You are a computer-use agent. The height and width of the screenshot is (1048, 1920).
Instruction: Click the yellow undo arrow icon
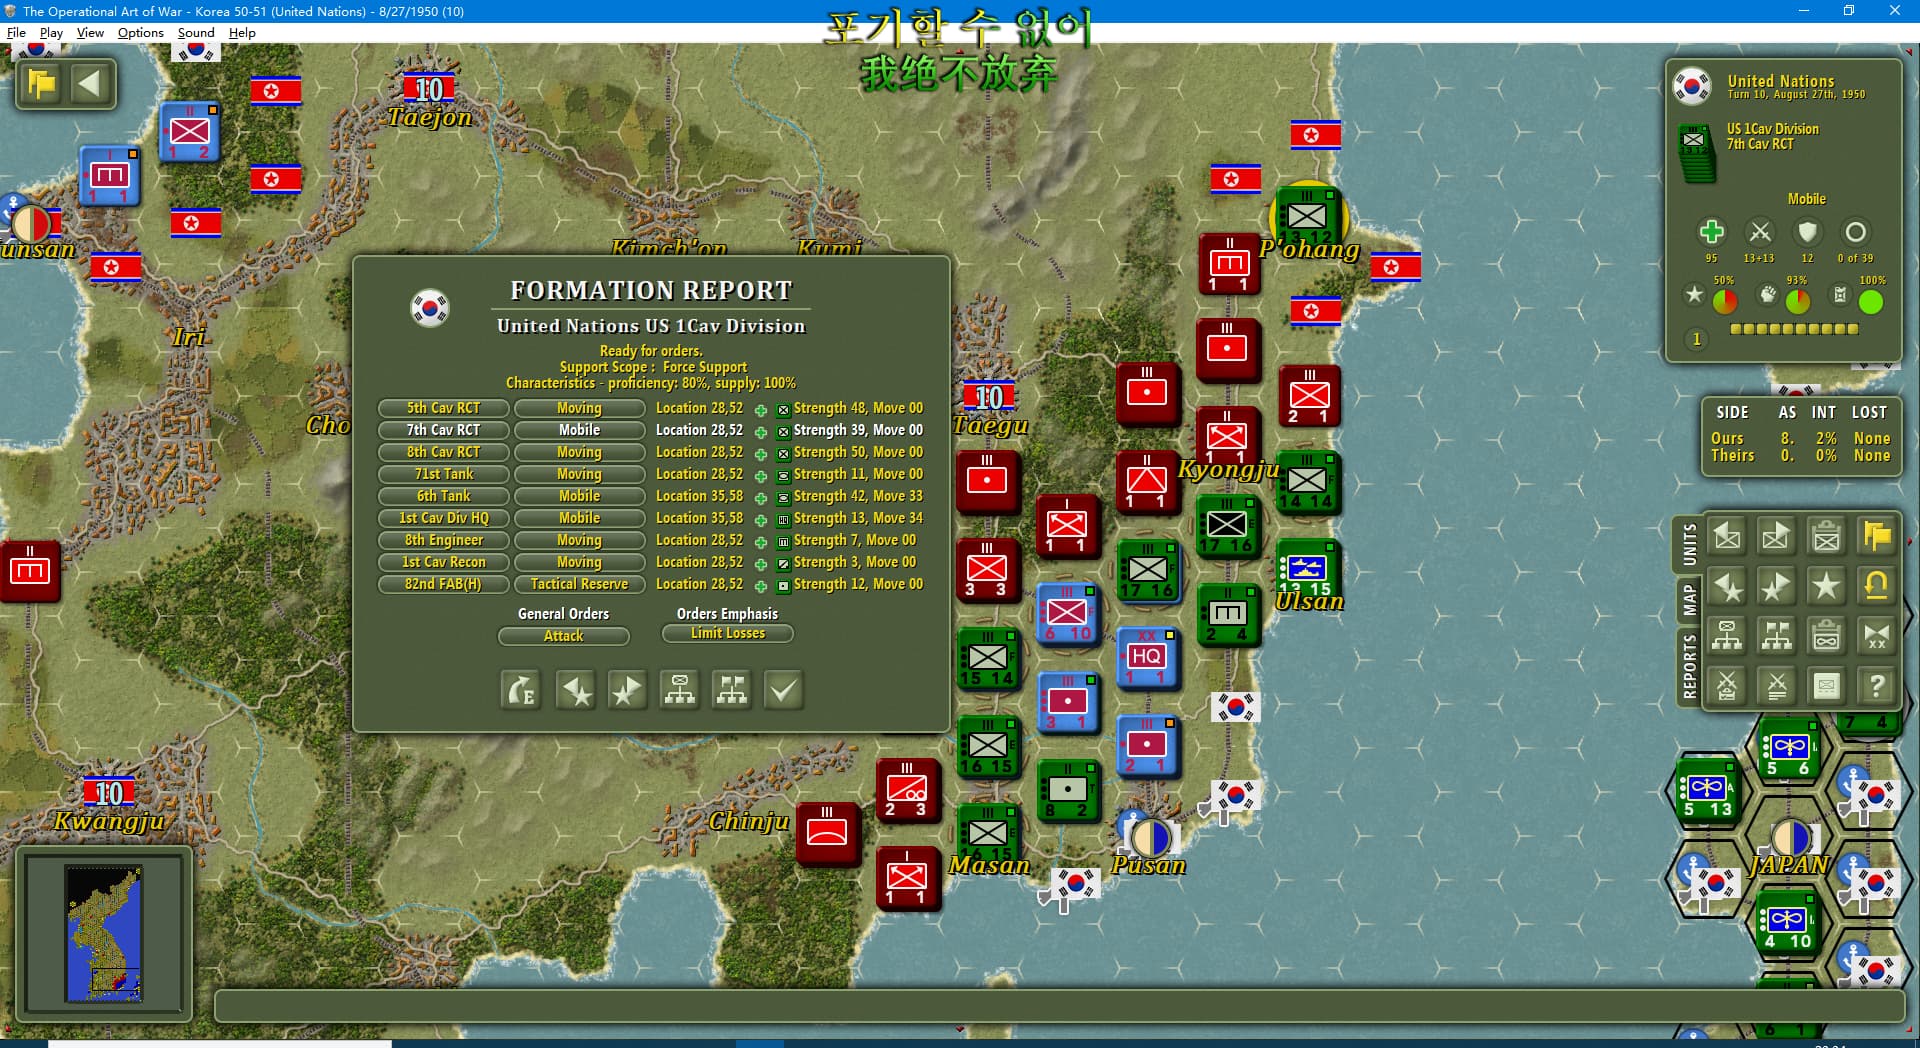pos(1876,586)
